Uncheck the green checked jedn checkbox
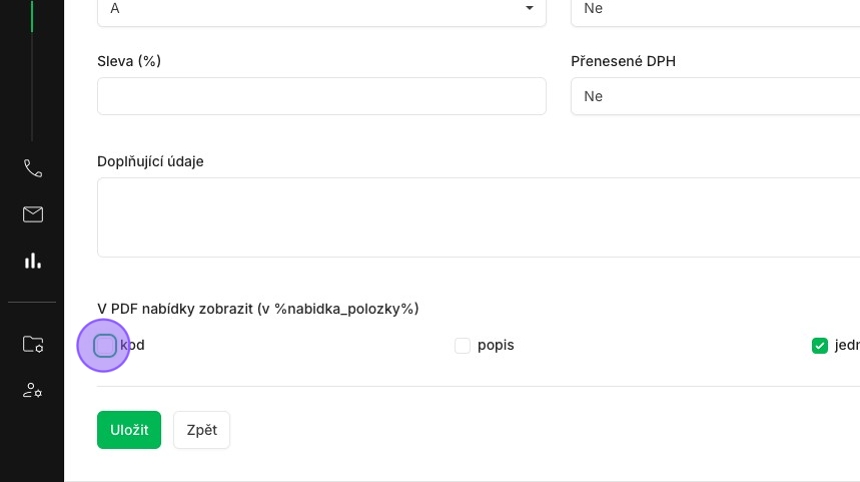 (x=819, y=345)
